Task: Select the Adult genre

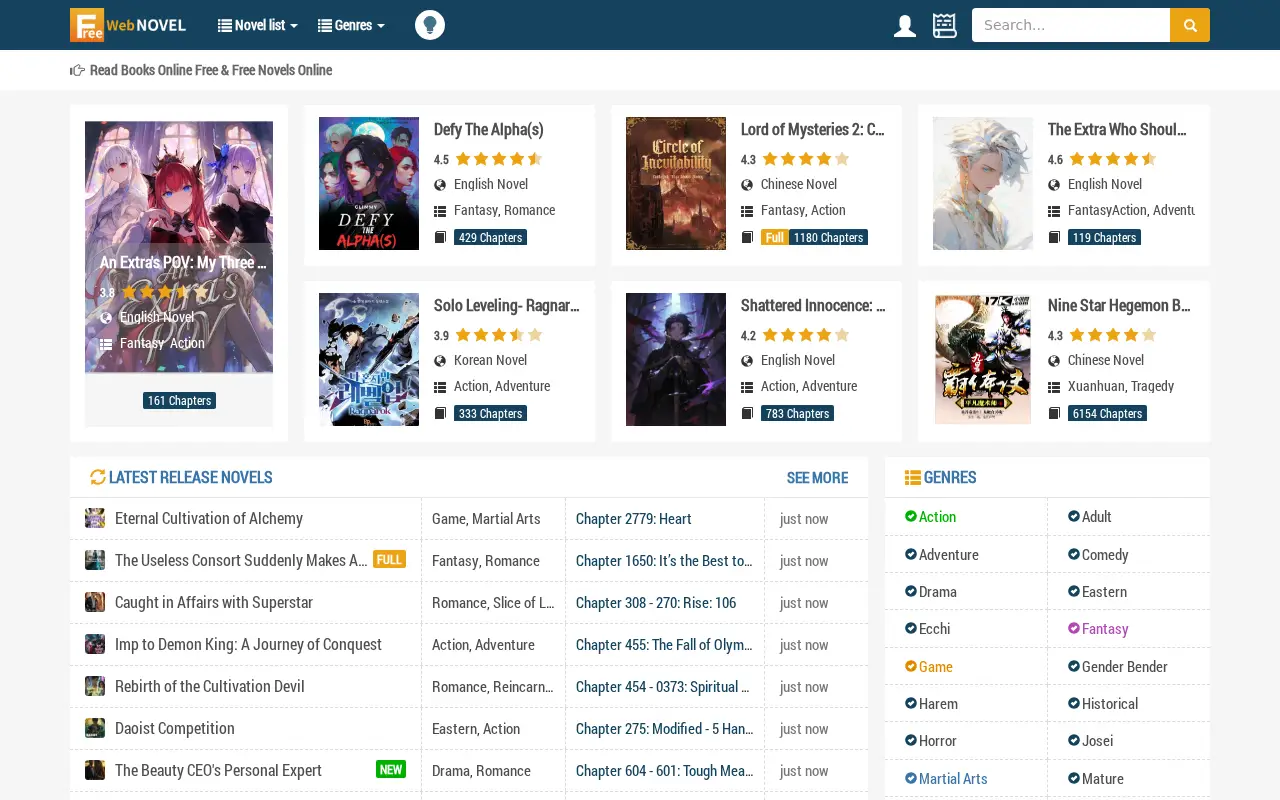Action: pos(1090,516)
